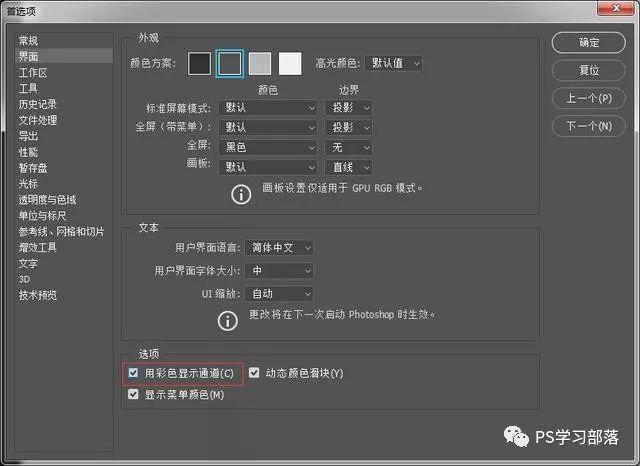The width and height of the screenshot is (640, 466).
Task: Open 全屏(带菜单) color dropdown
Action: coord(268,127)
